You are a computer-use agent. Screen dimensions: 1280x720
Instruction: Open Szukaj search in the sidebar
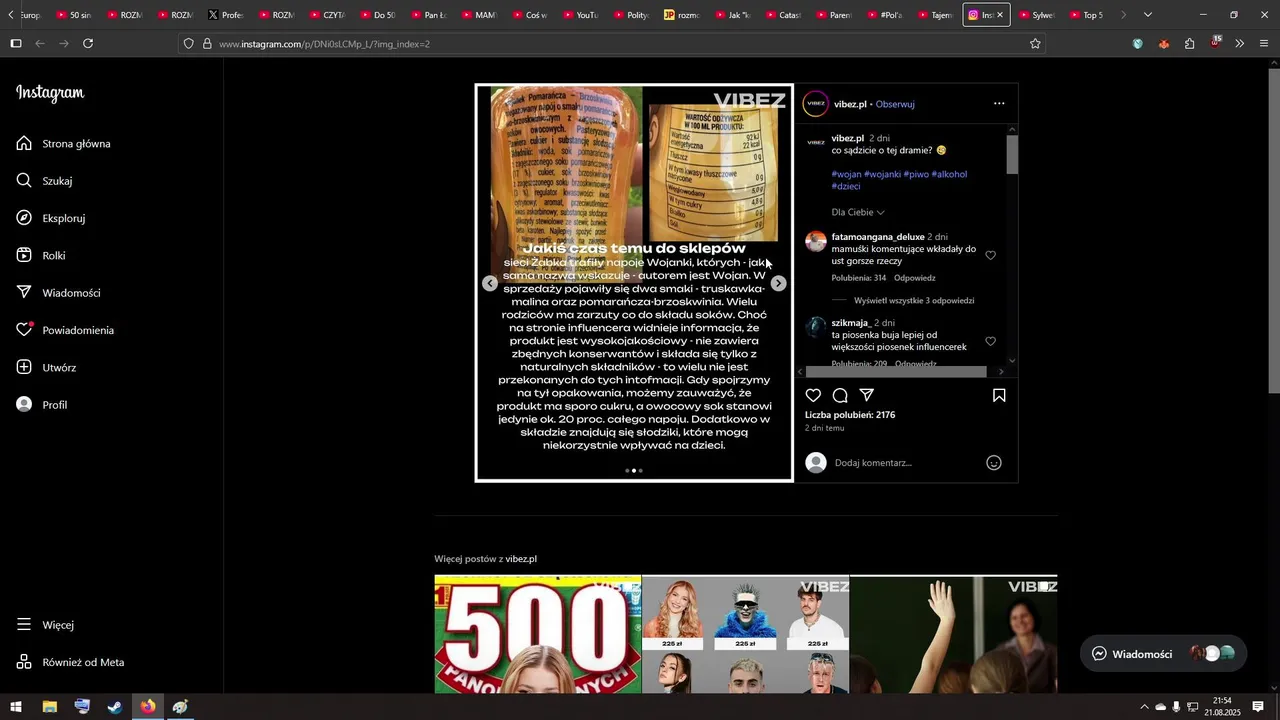coord(44,181)
